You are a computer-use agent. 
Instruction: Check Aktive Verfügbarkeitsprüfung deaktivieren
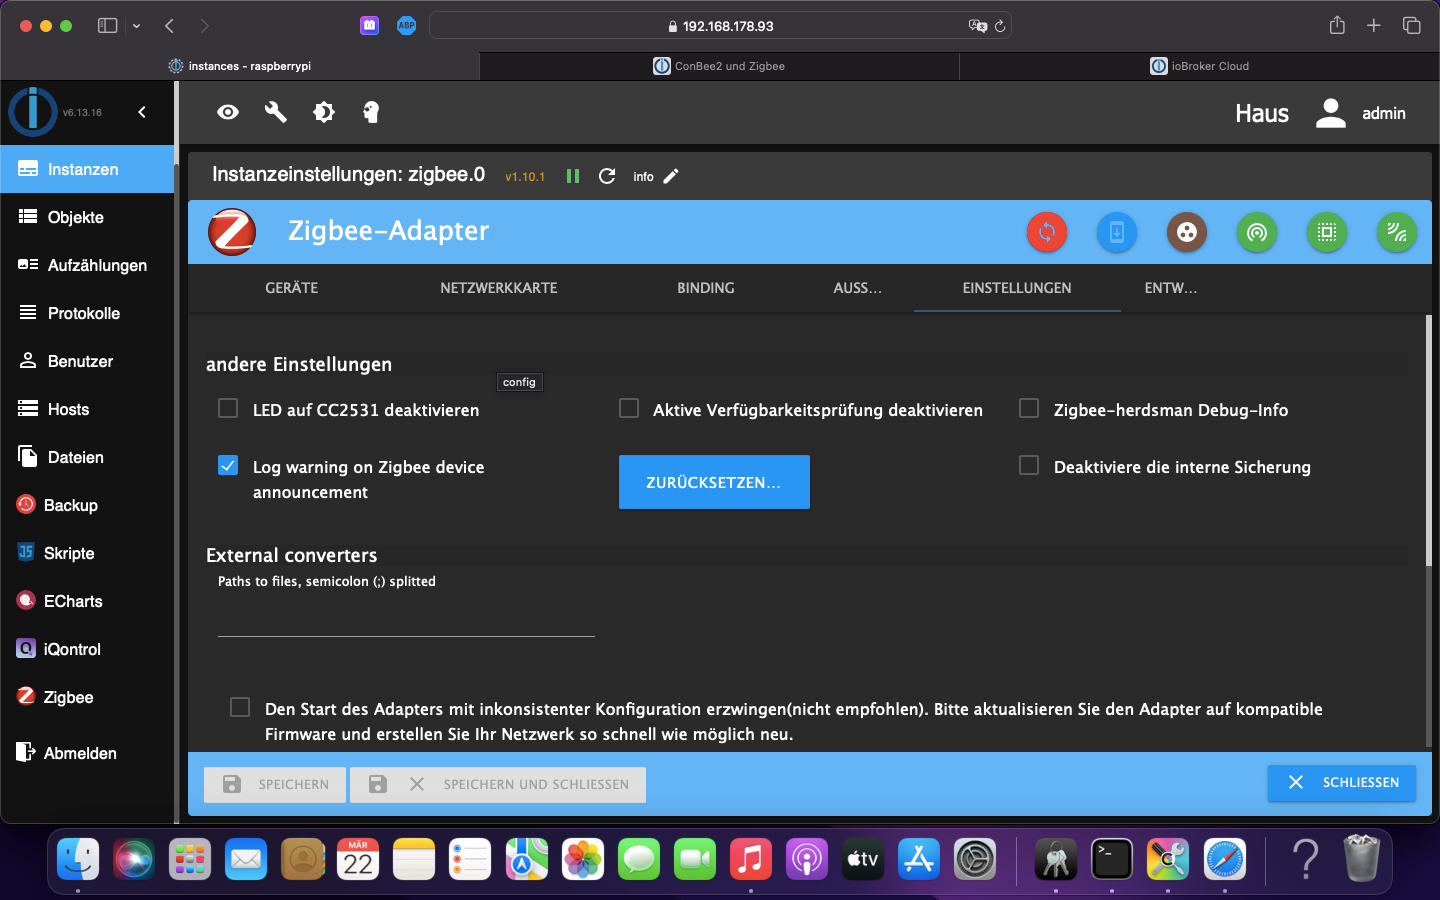point(629,408)
